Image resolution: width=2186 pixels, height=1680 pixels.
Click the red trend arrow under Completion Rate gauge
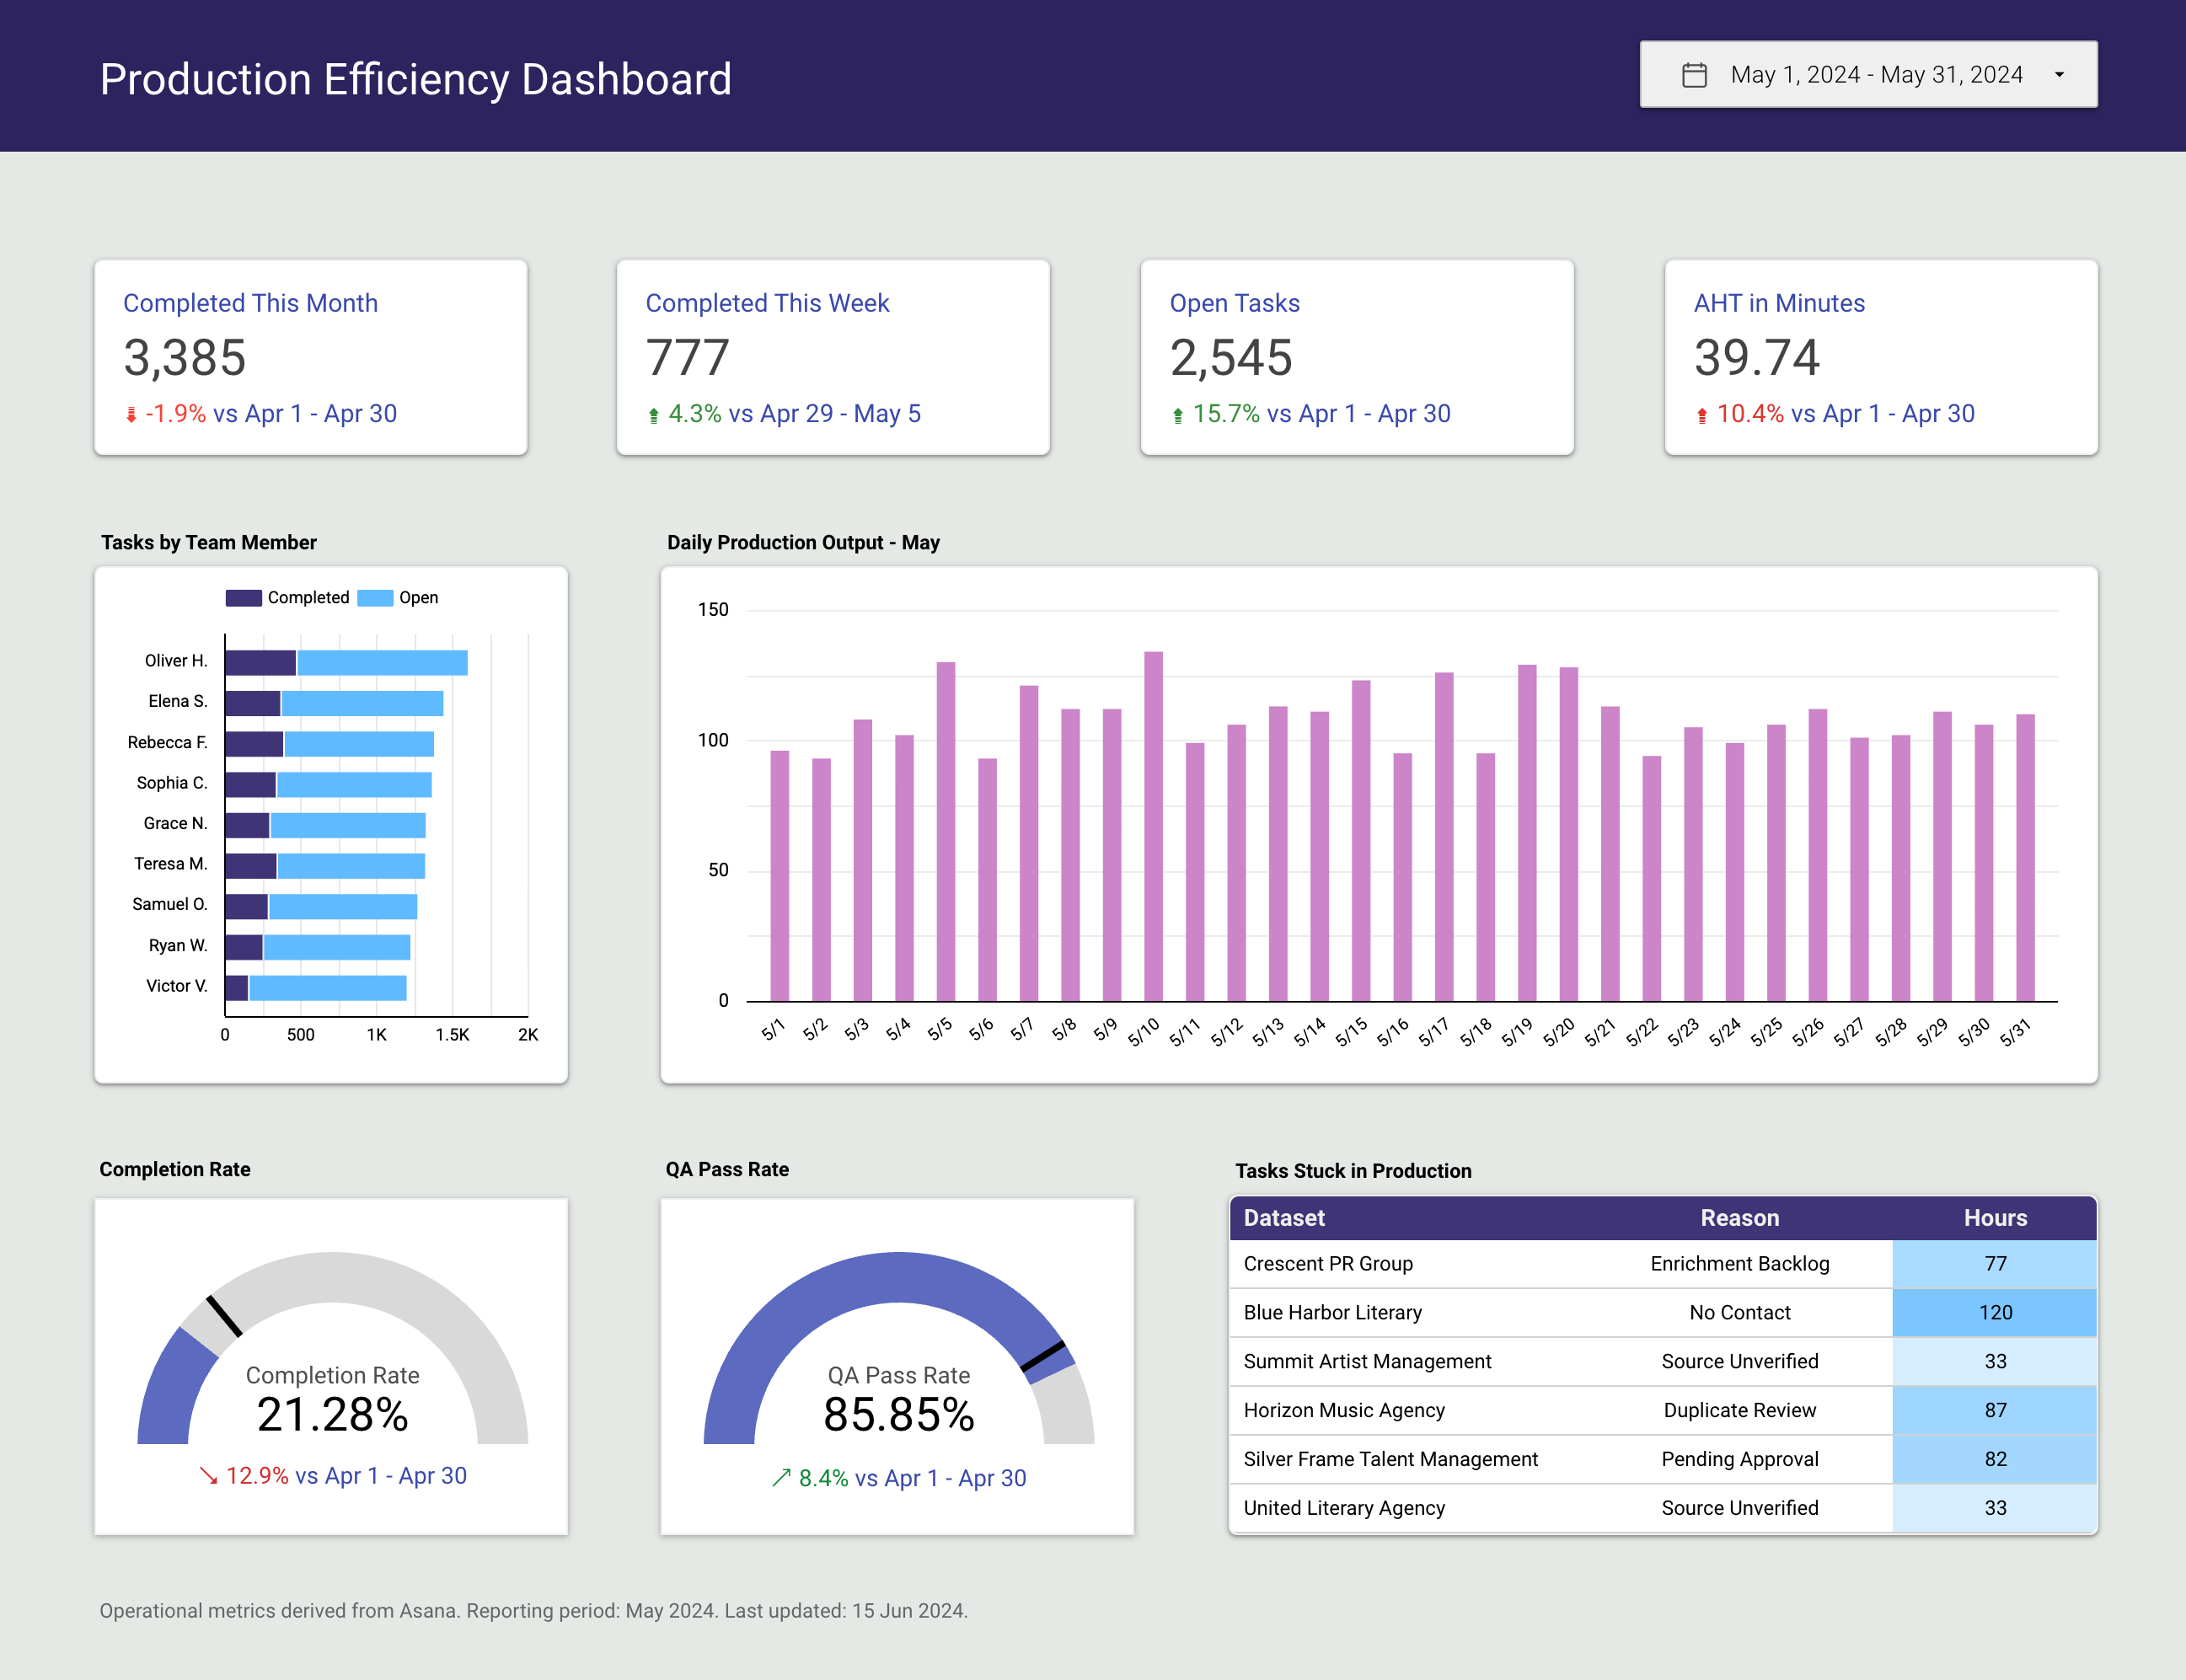tap(208, 1476)
